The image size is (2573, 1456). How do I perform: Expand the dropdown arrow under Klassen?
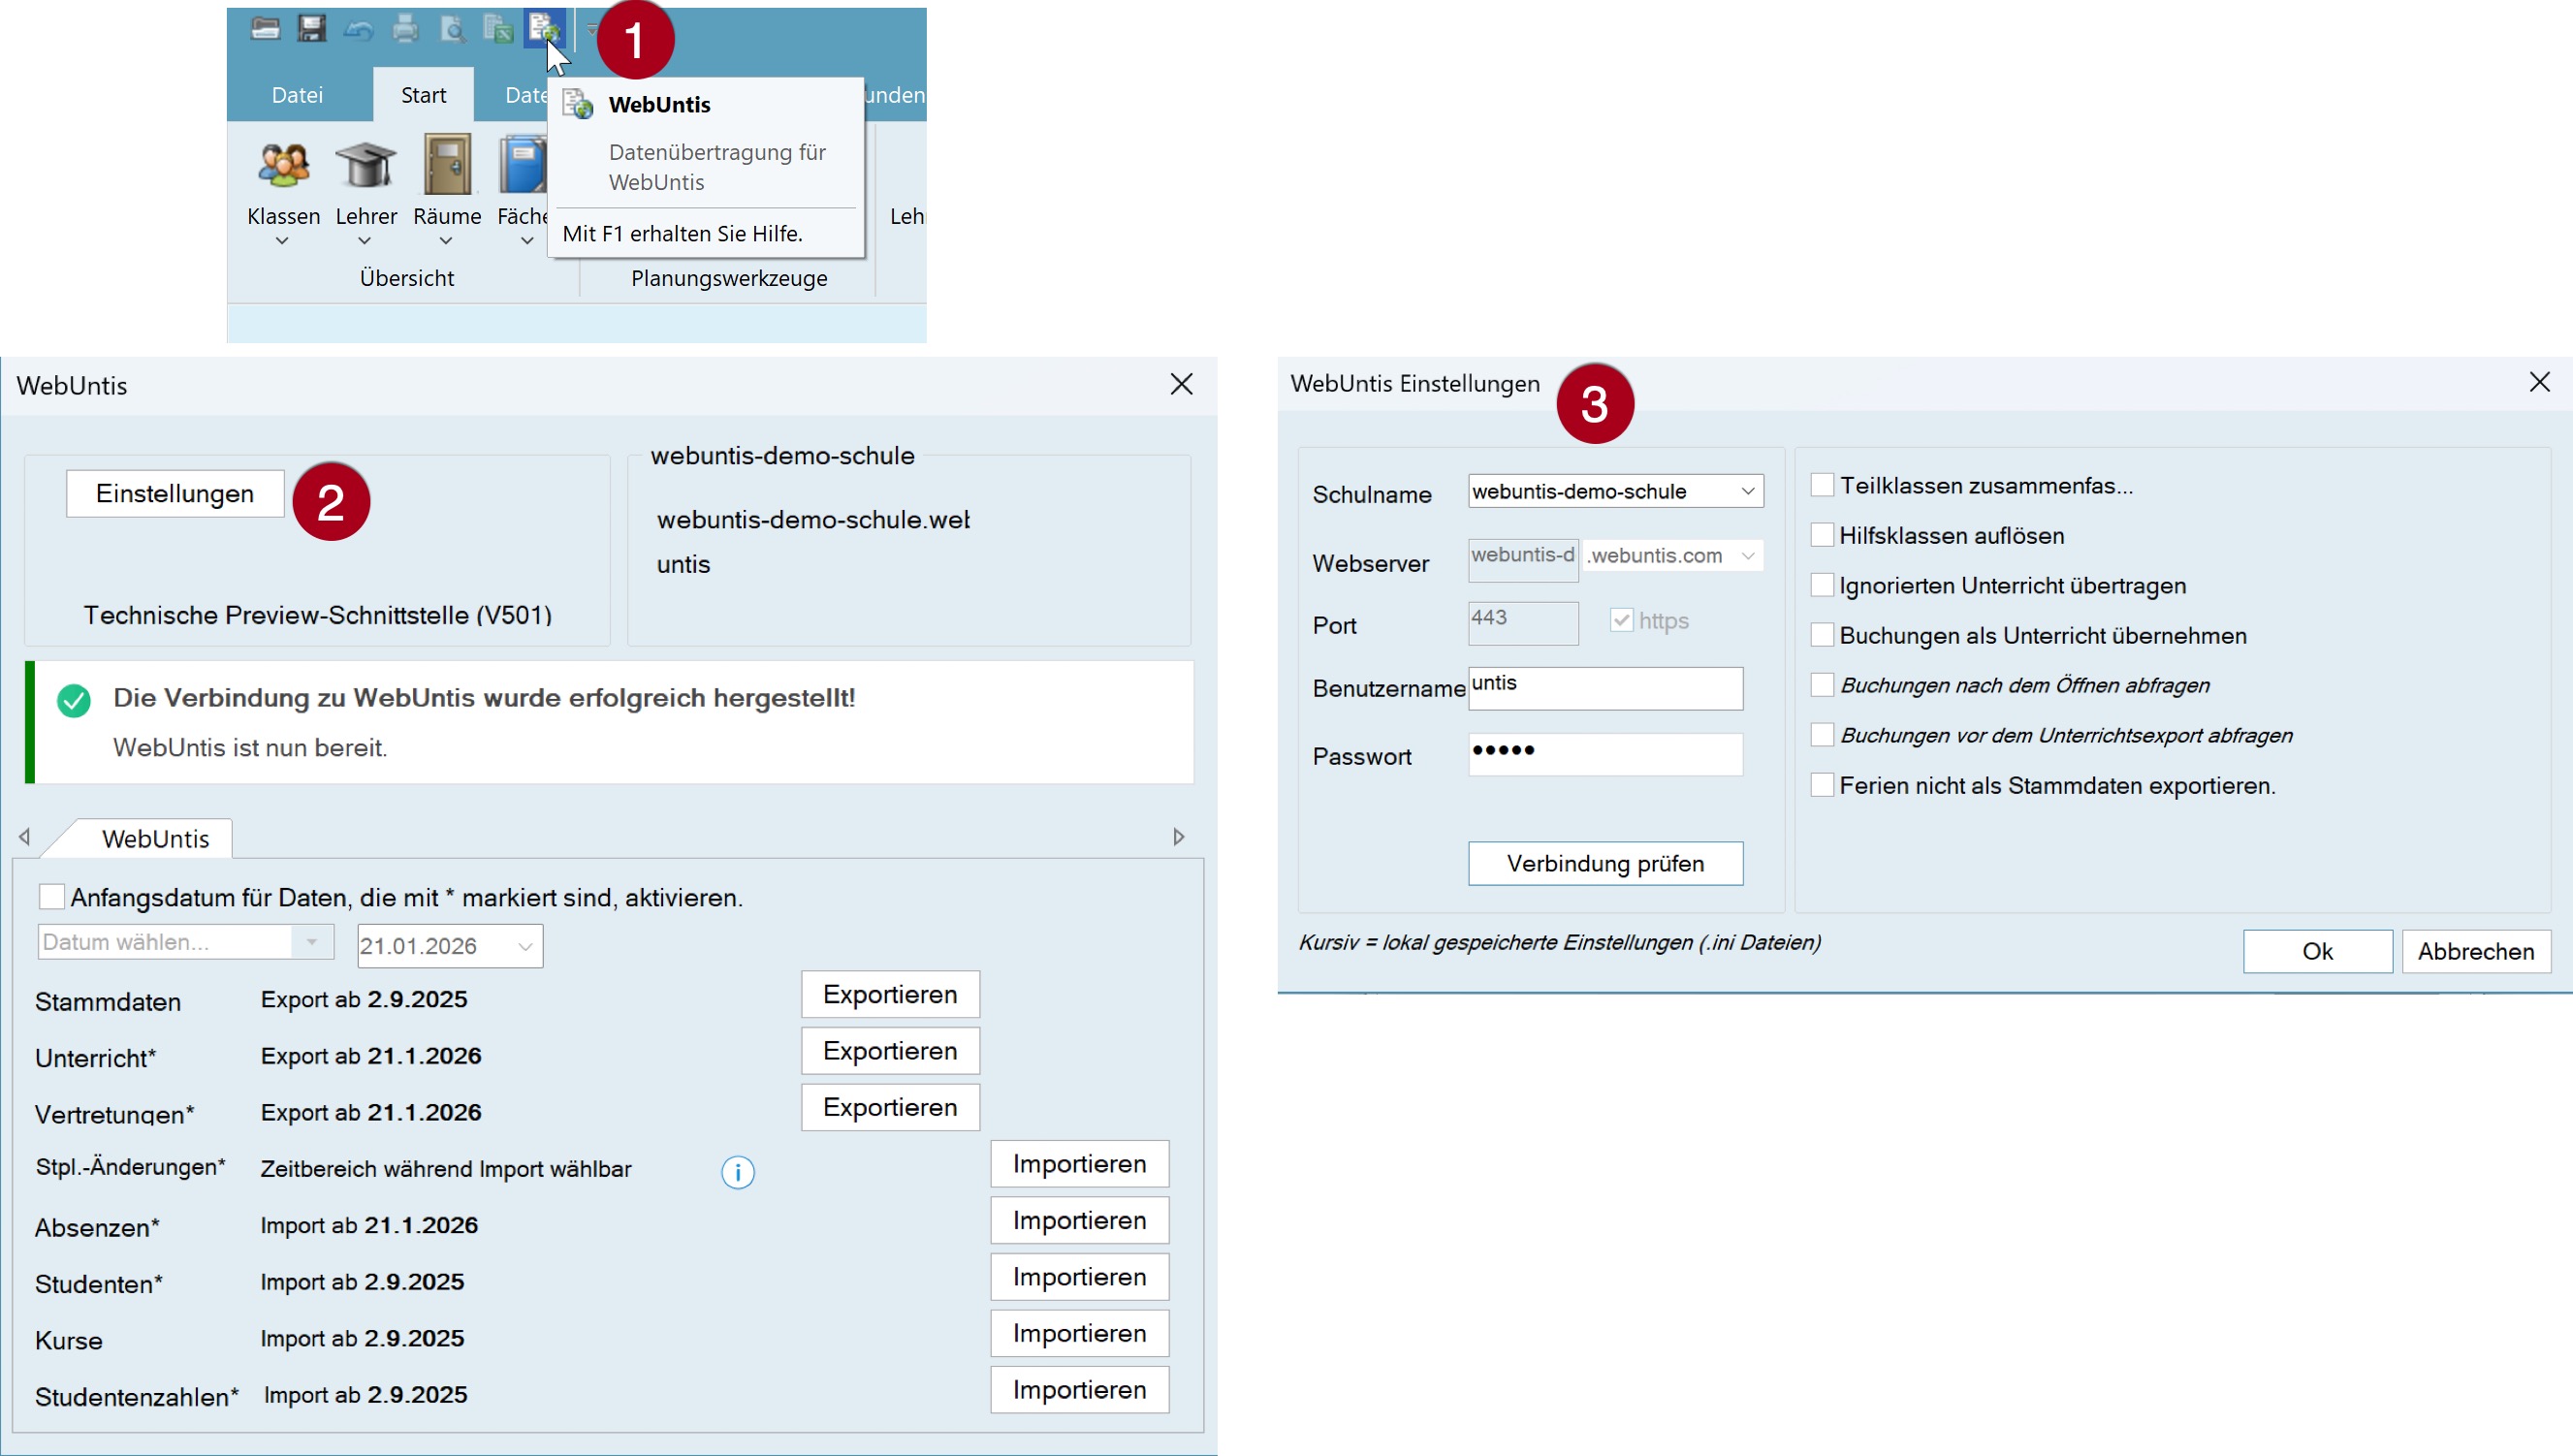point(282,241)
